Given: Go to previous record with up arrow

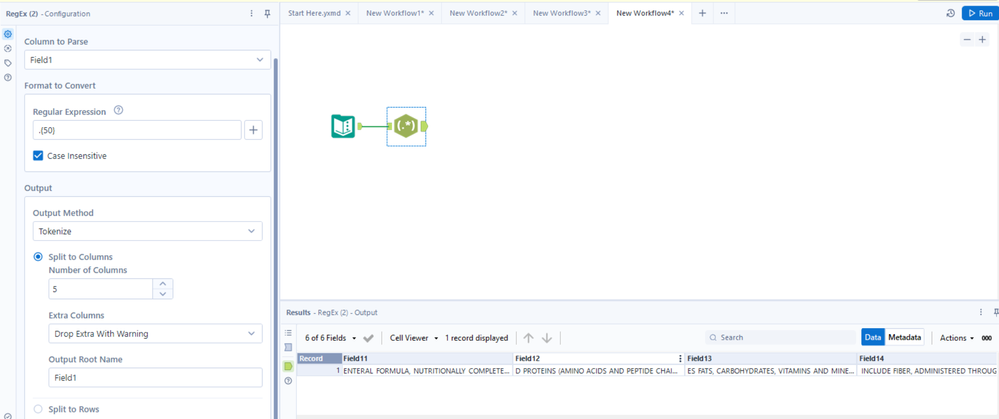Looking at the screenshot, I should 529,338.
